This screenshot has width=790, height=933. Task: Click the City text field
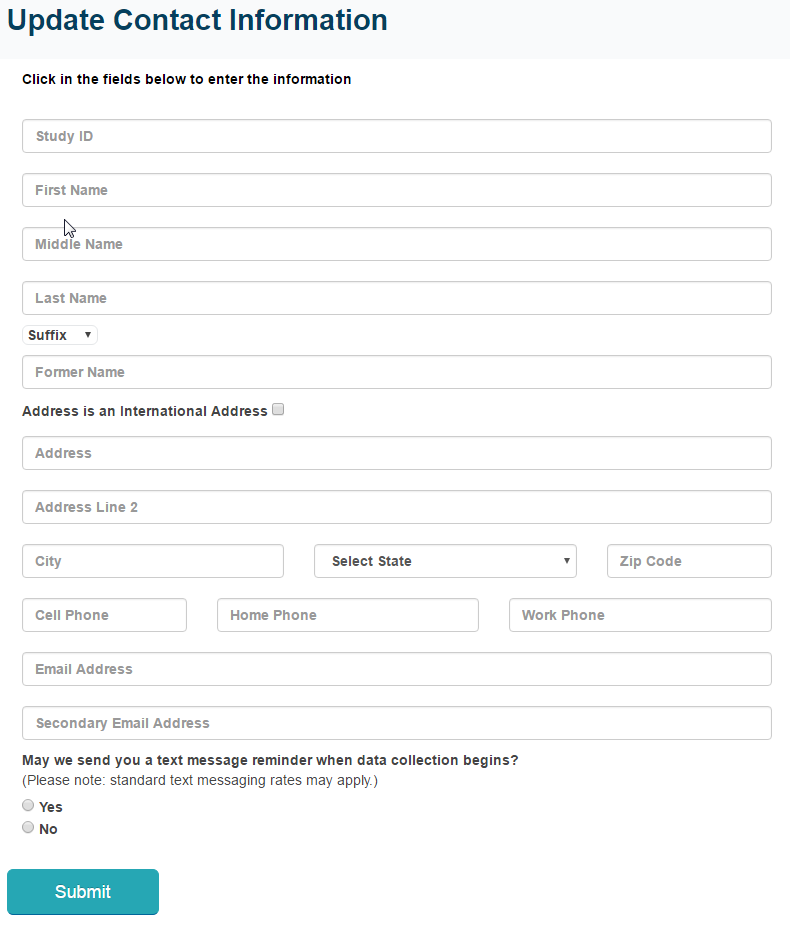(153, 561)
